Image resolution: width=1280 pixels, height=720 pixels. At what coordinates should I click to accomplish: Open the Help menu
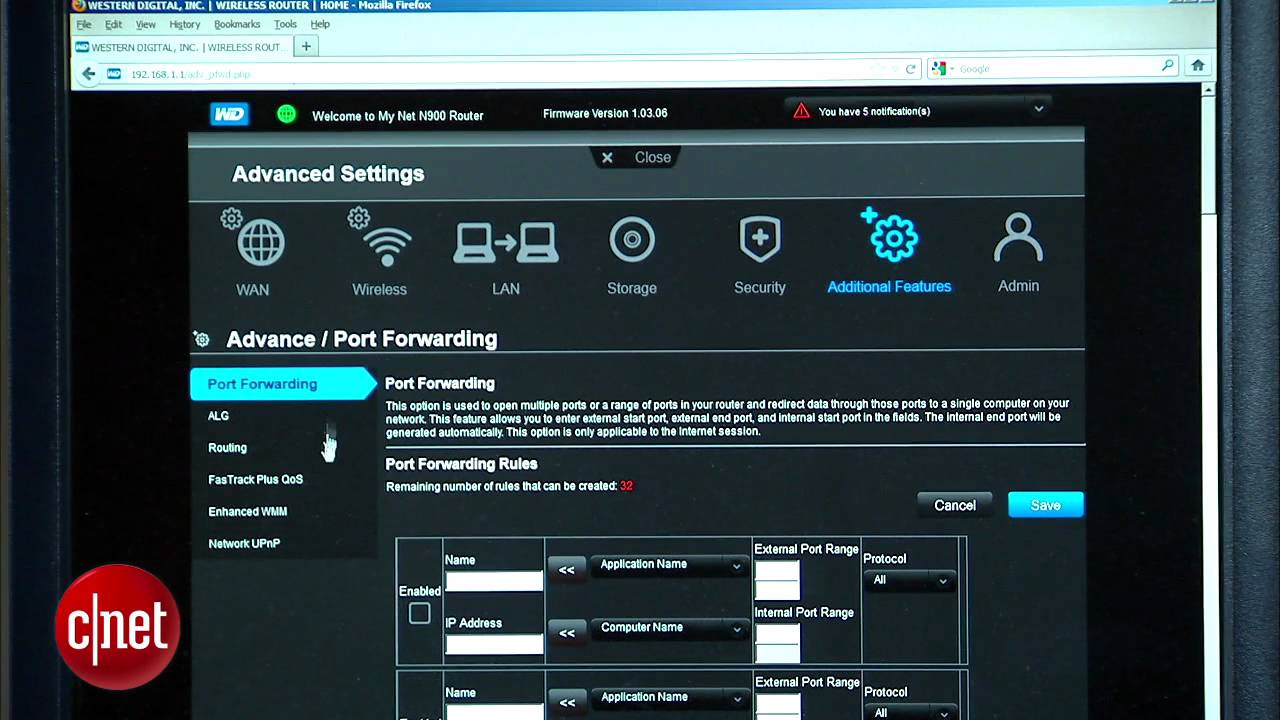(320, 24)
